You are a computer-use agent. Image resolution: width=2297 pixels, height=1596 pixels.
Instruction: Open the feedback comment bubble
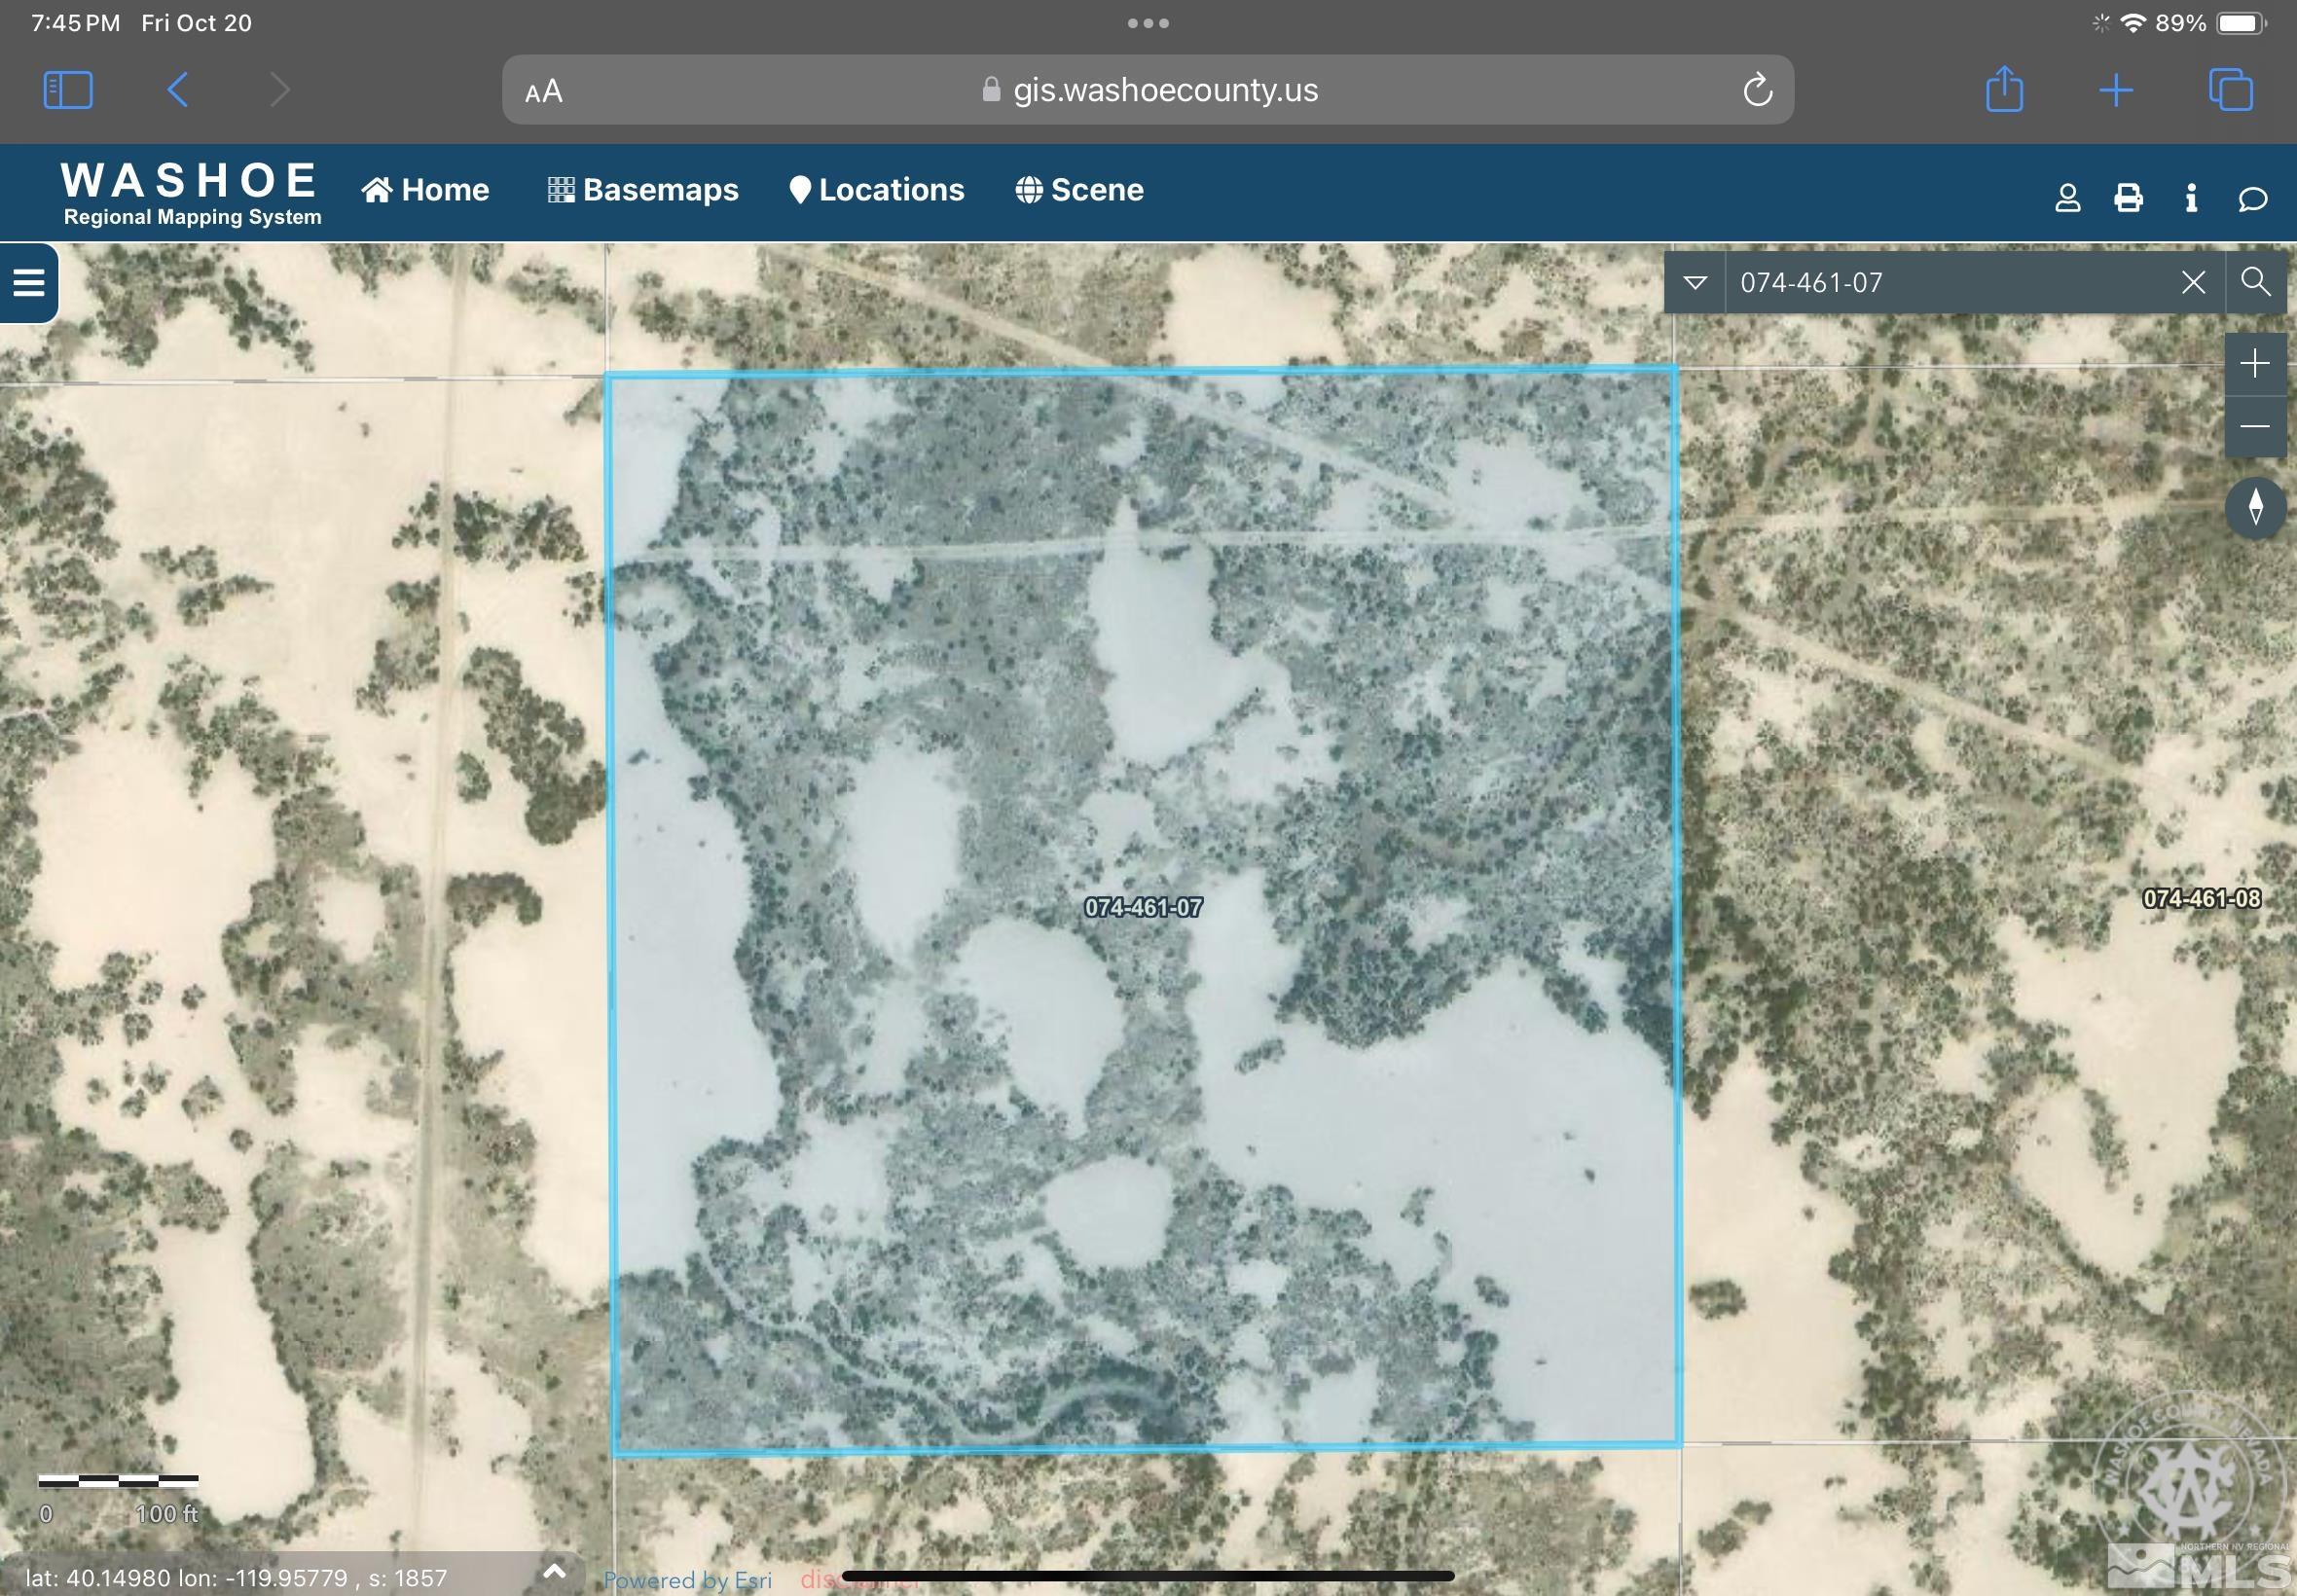[2251, 199]
